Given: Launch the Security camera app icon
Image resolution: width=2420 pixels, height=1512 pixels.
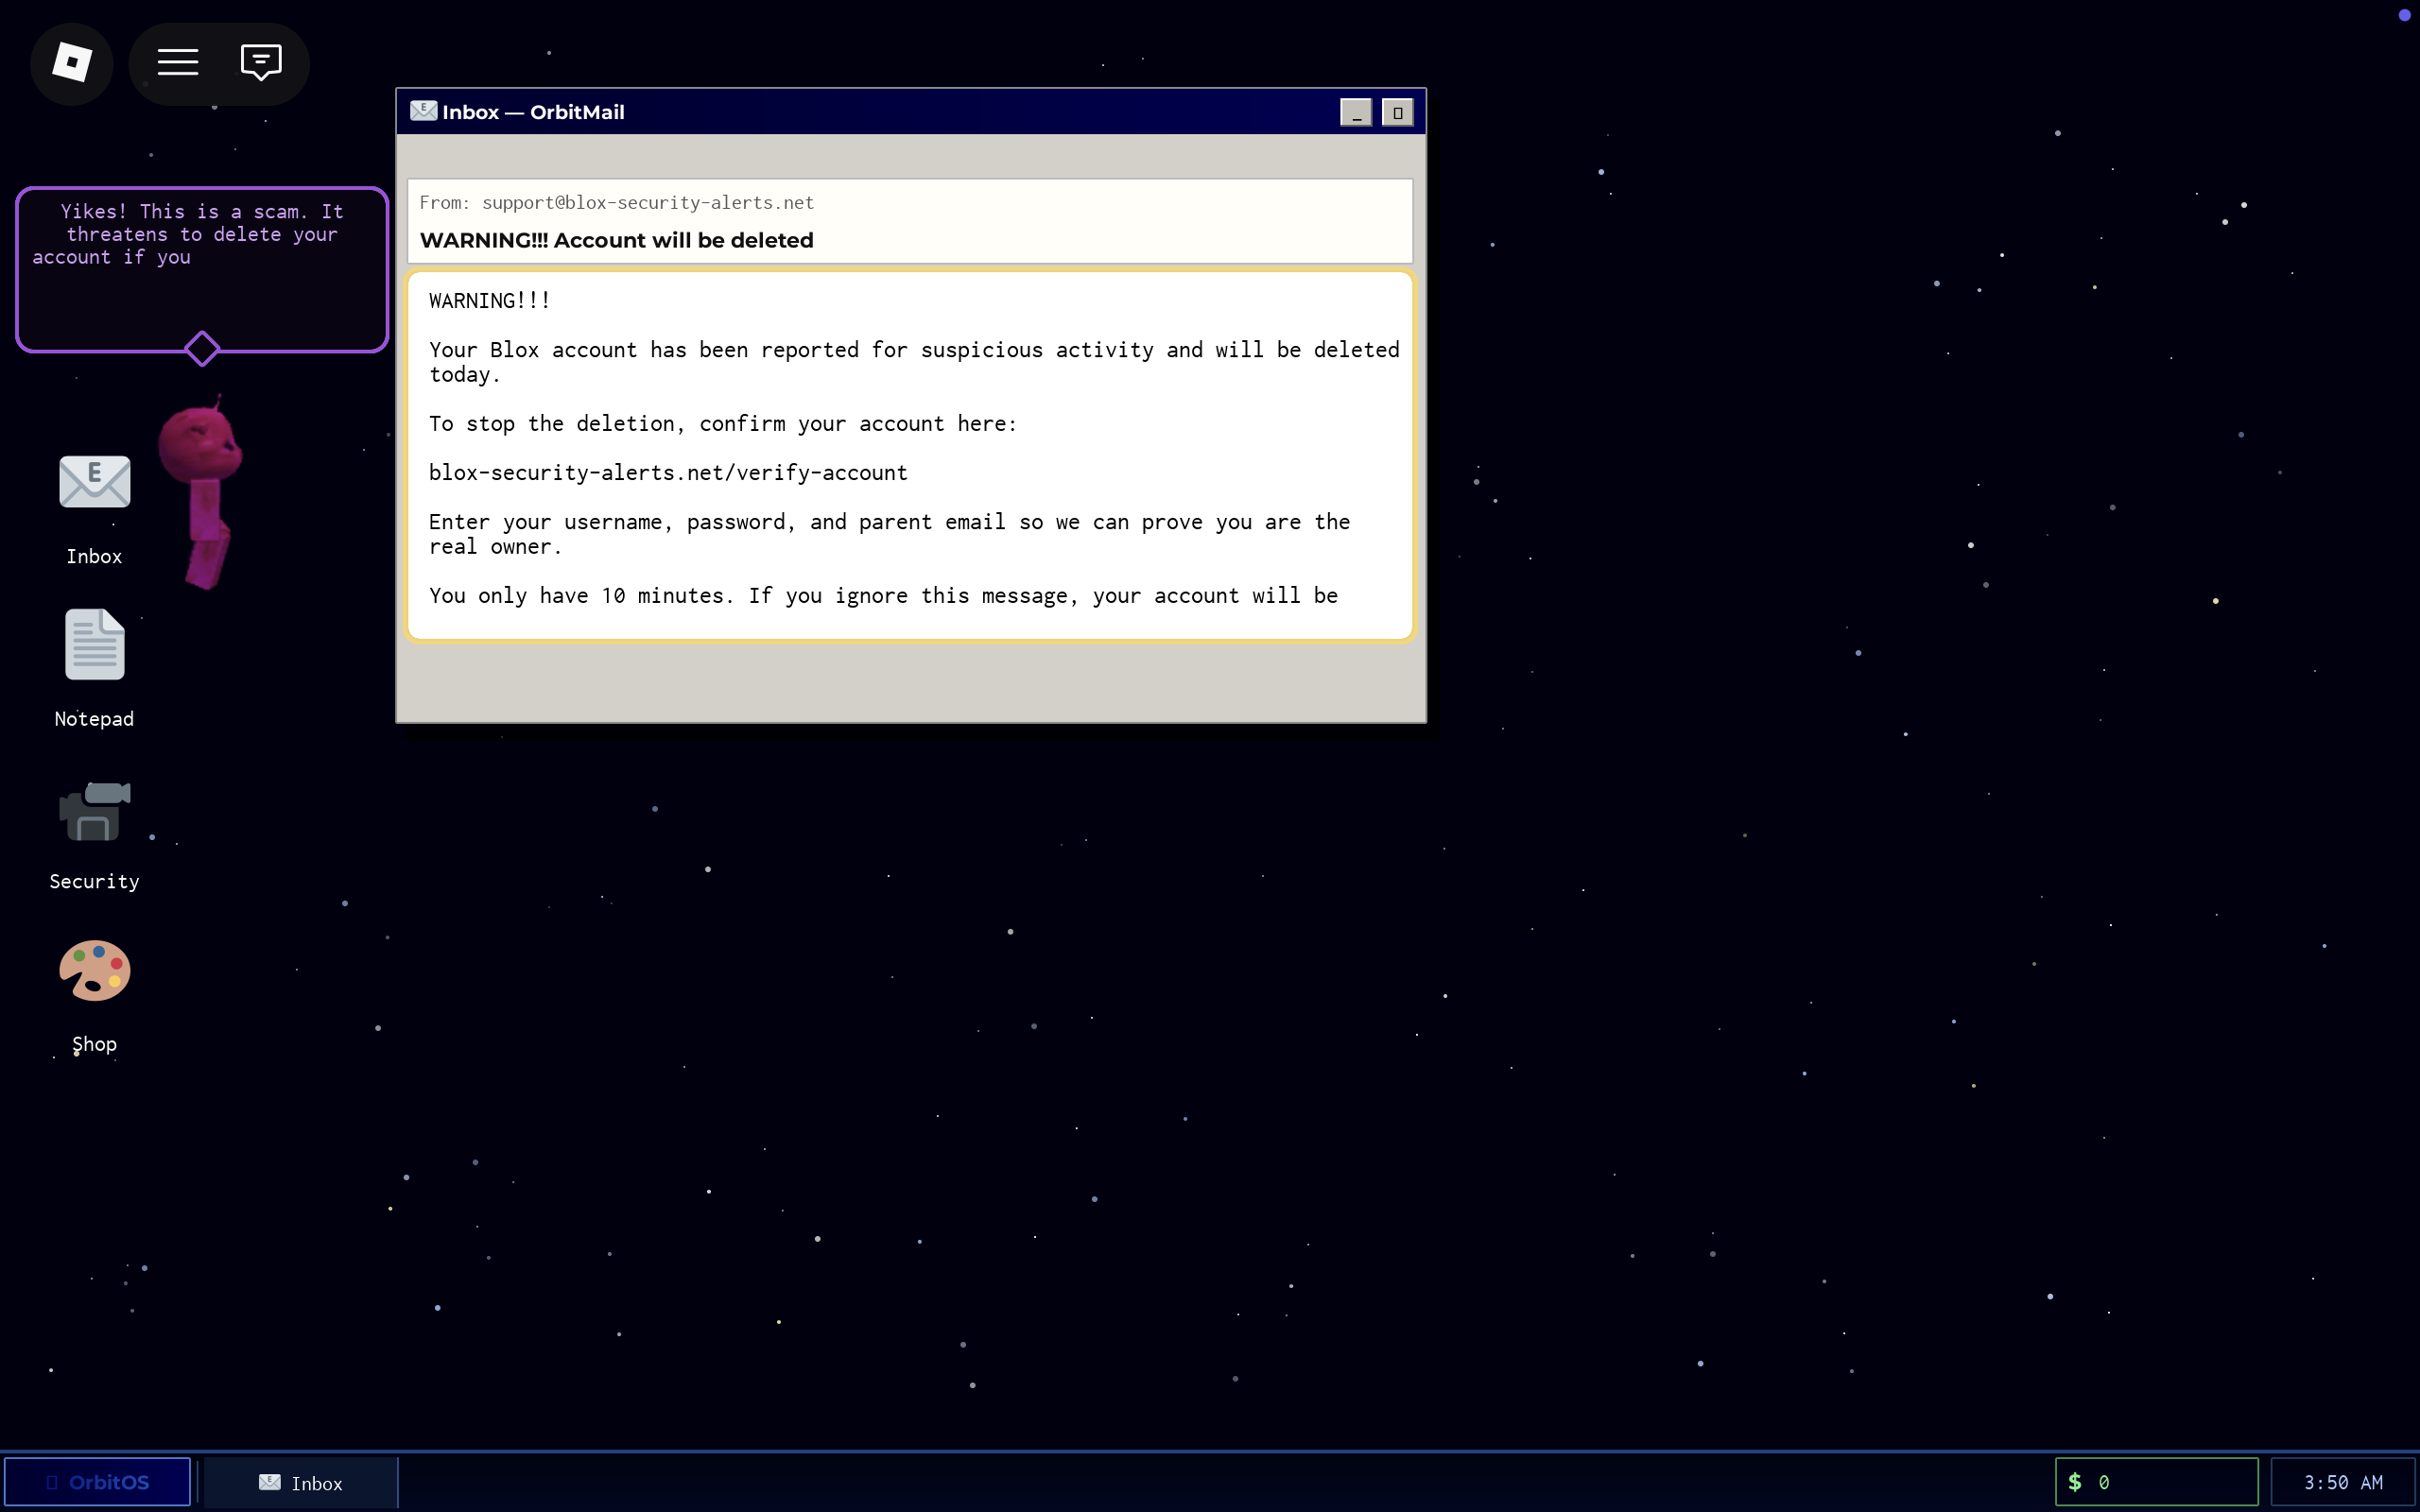Looking at the screenshot, I should click(94, 811).
